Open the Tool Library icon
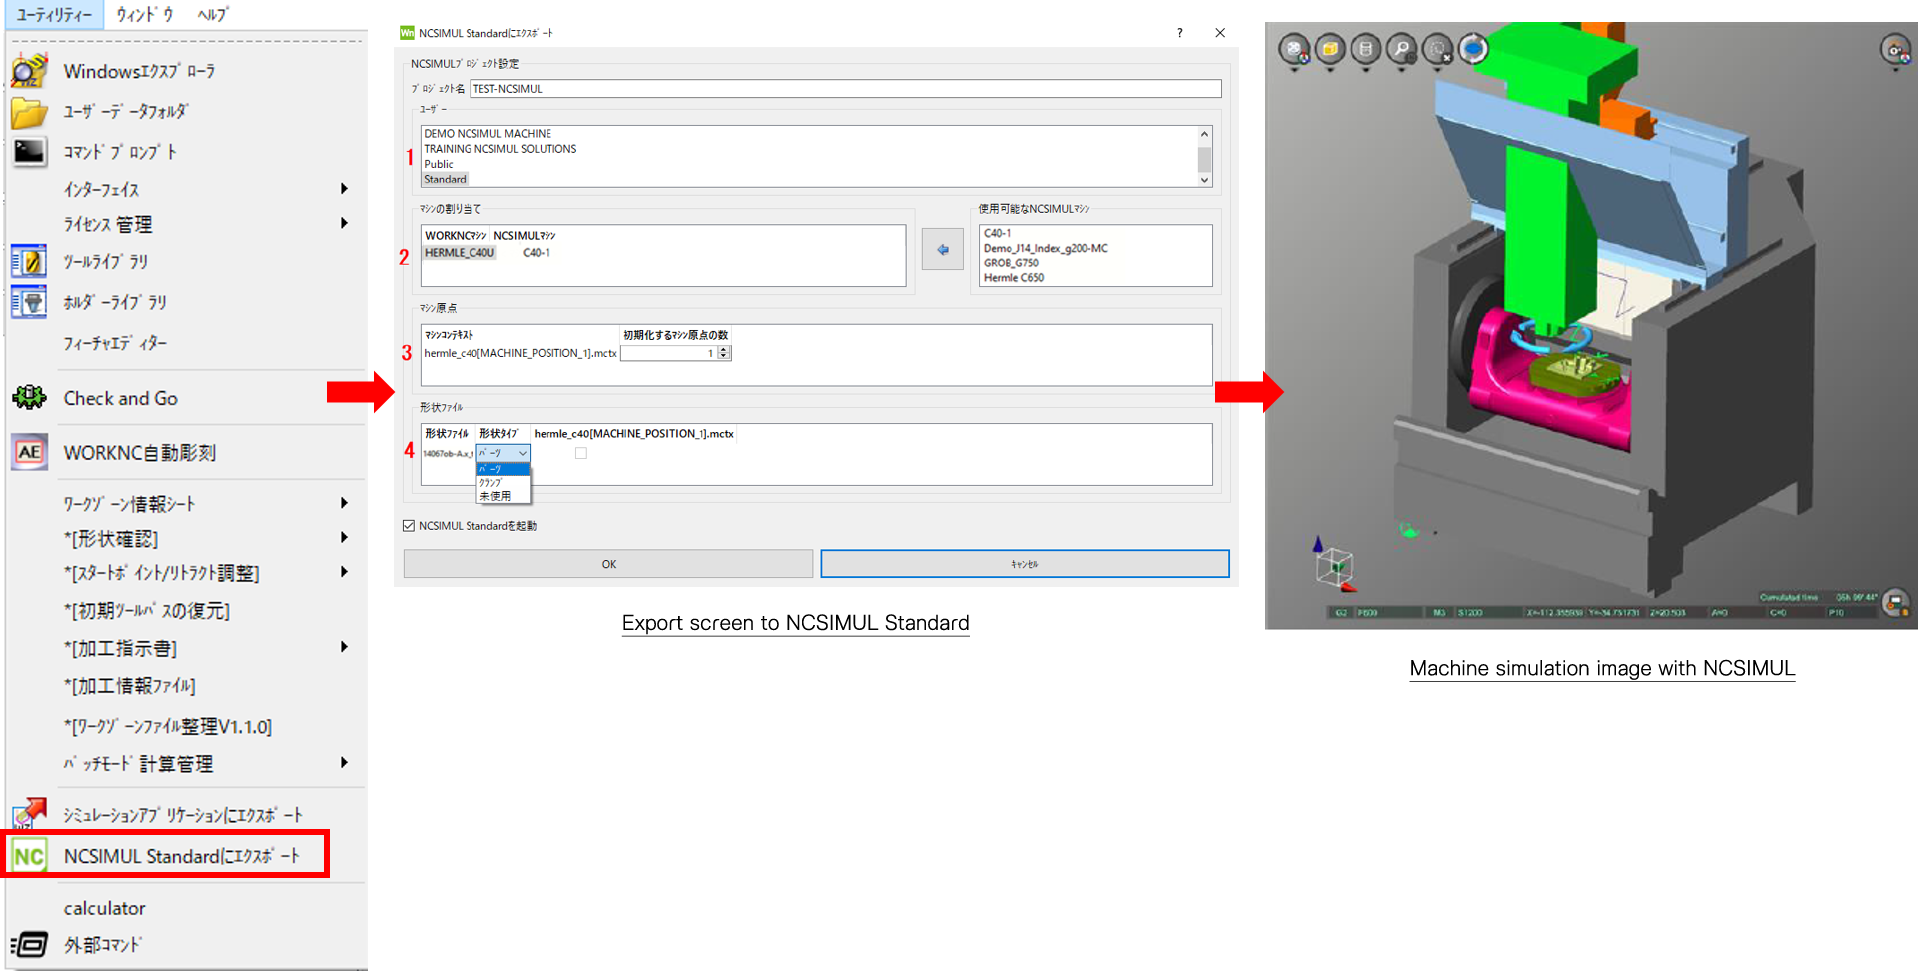 (29, 262)
